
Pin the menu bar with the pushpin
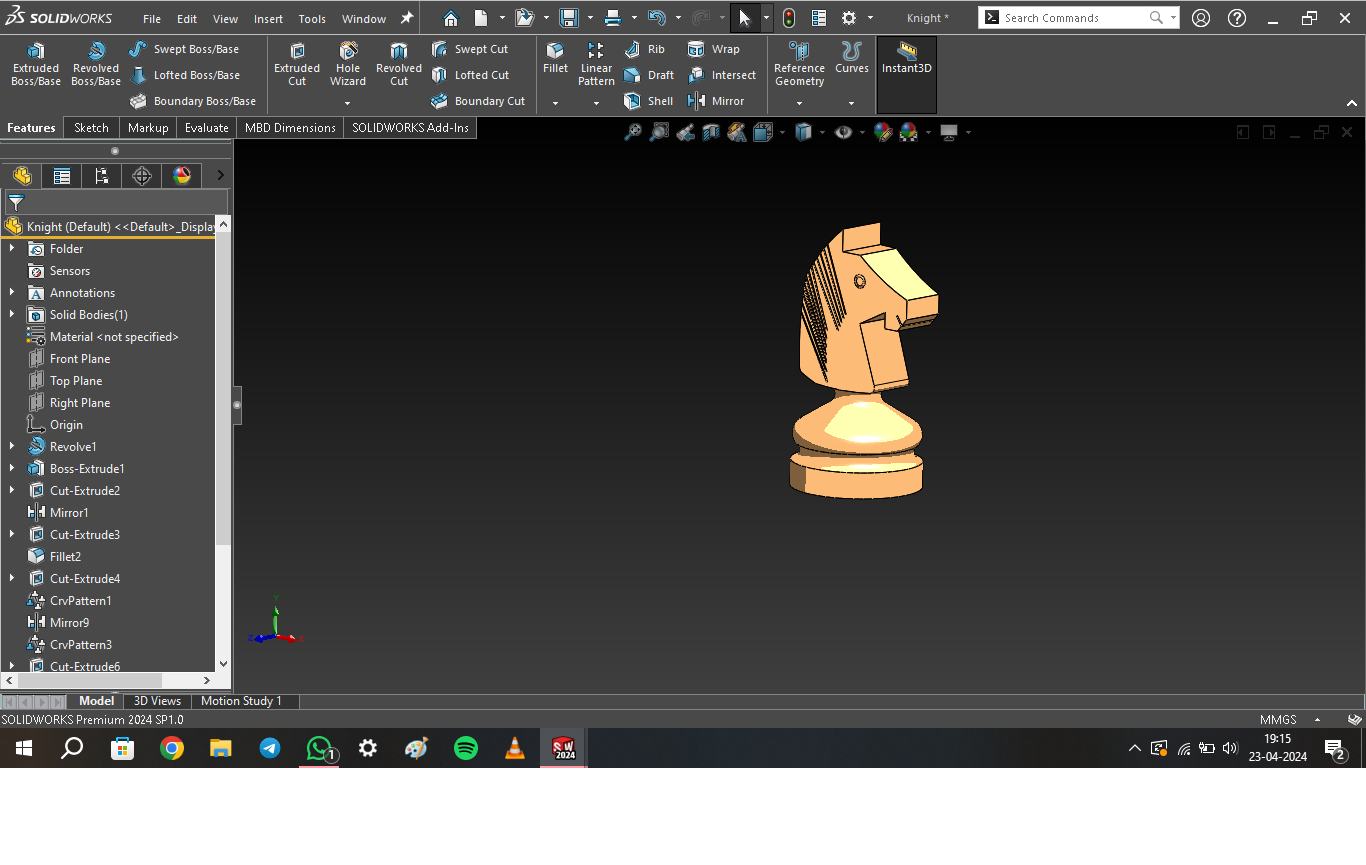tap(407, 18)
